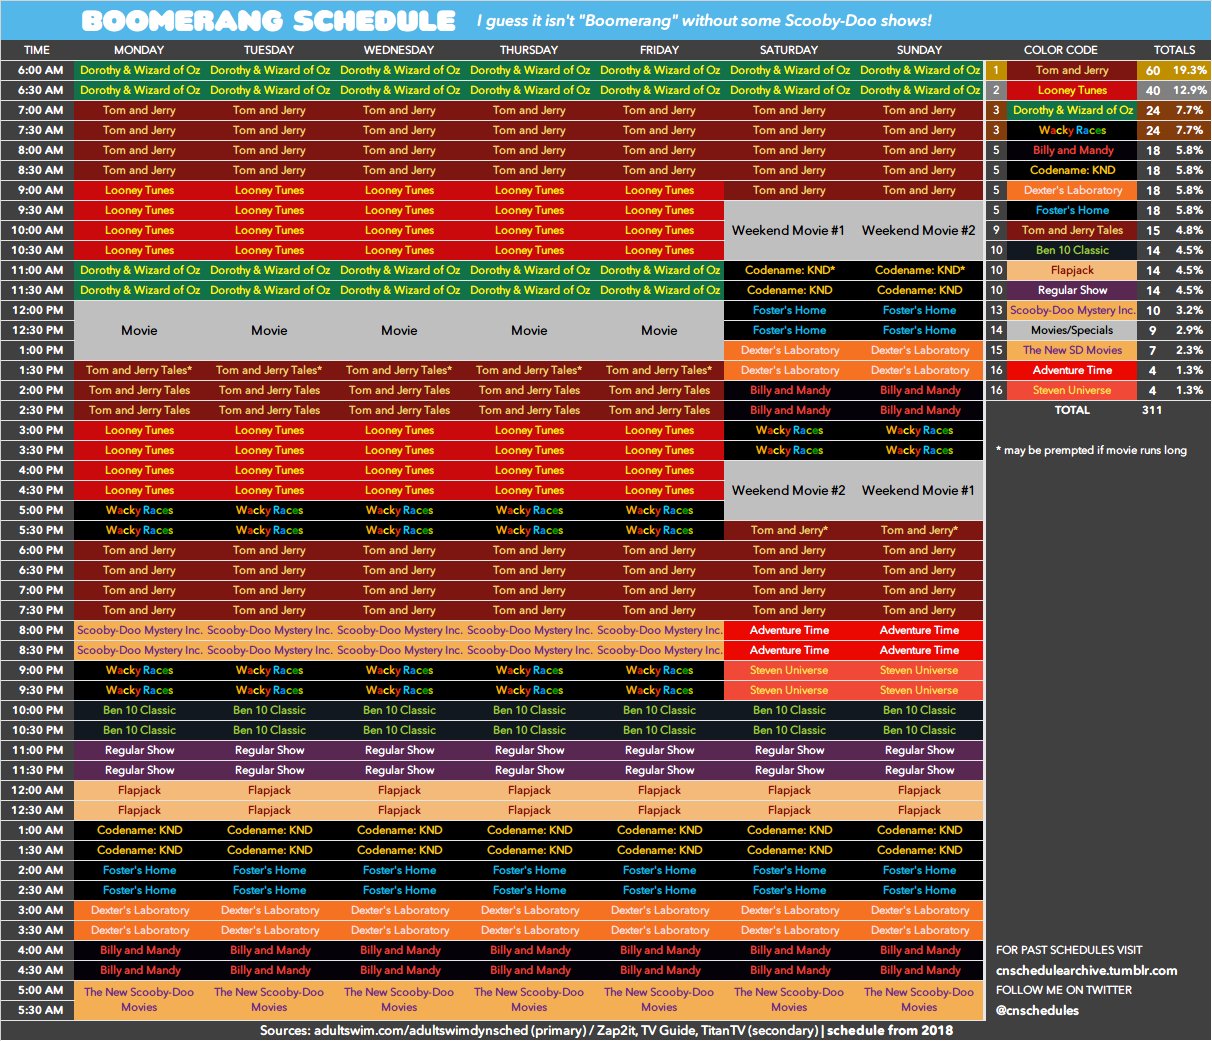The image size is (1212, 1041).
Task: Select Wednesday 12:00 AM Flapjack cell
Action: coord(399,790)
